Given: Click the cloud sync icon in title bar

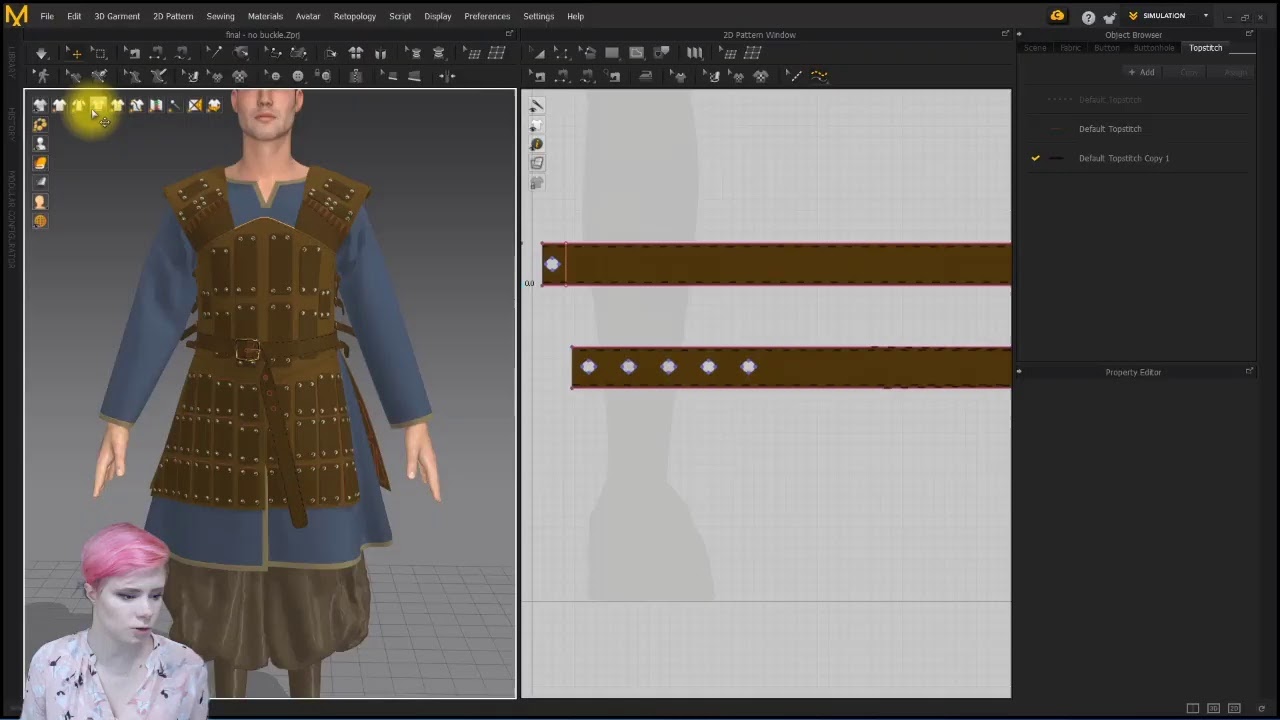Looking at the screenshot, I should point(1057,16).
